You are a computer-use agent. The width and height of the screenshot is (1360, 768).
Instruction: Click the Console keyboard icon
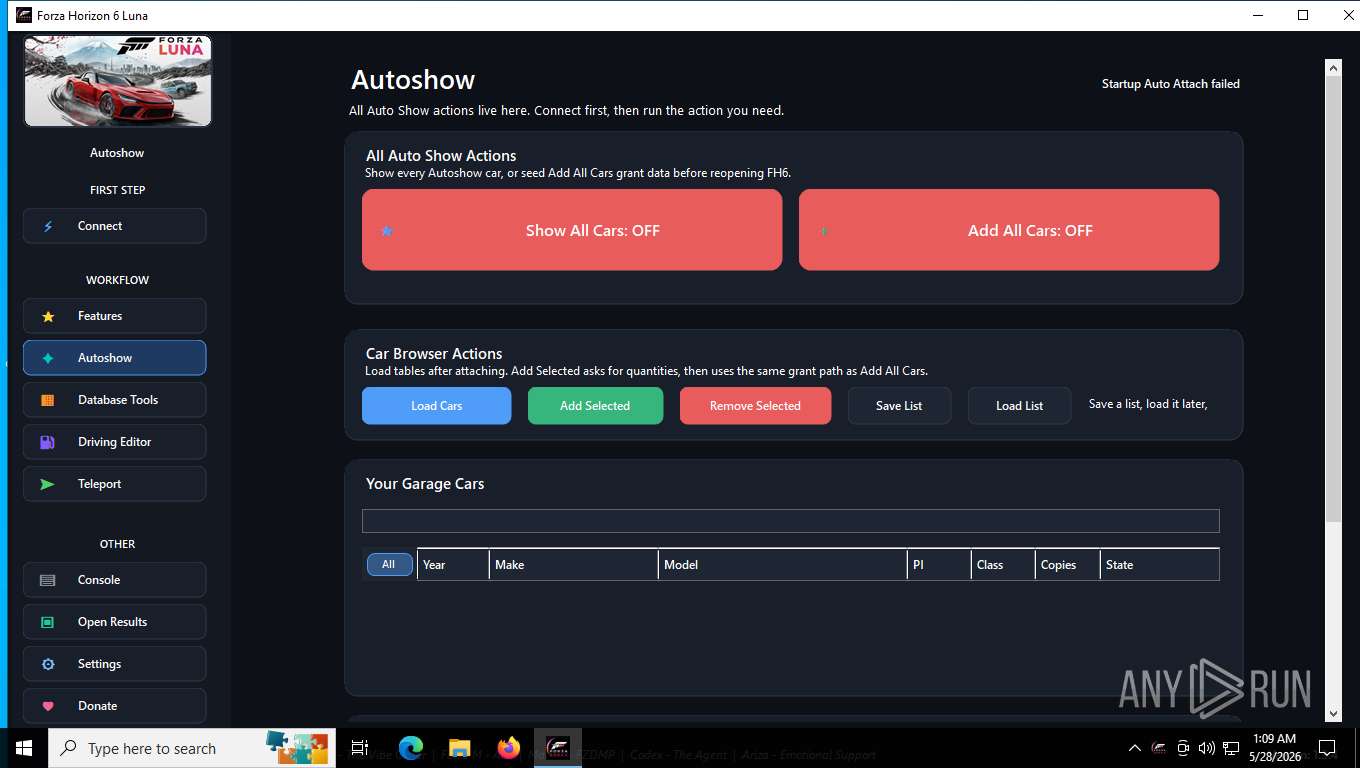click(48, 580)
